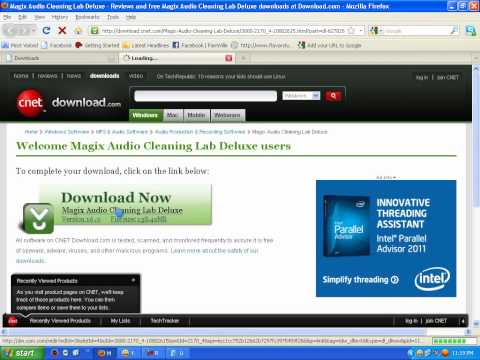The width and height of the screenshot is (480, 360).
Task: Click the toolbar icon right of the search box
Action: pos(471,31)
